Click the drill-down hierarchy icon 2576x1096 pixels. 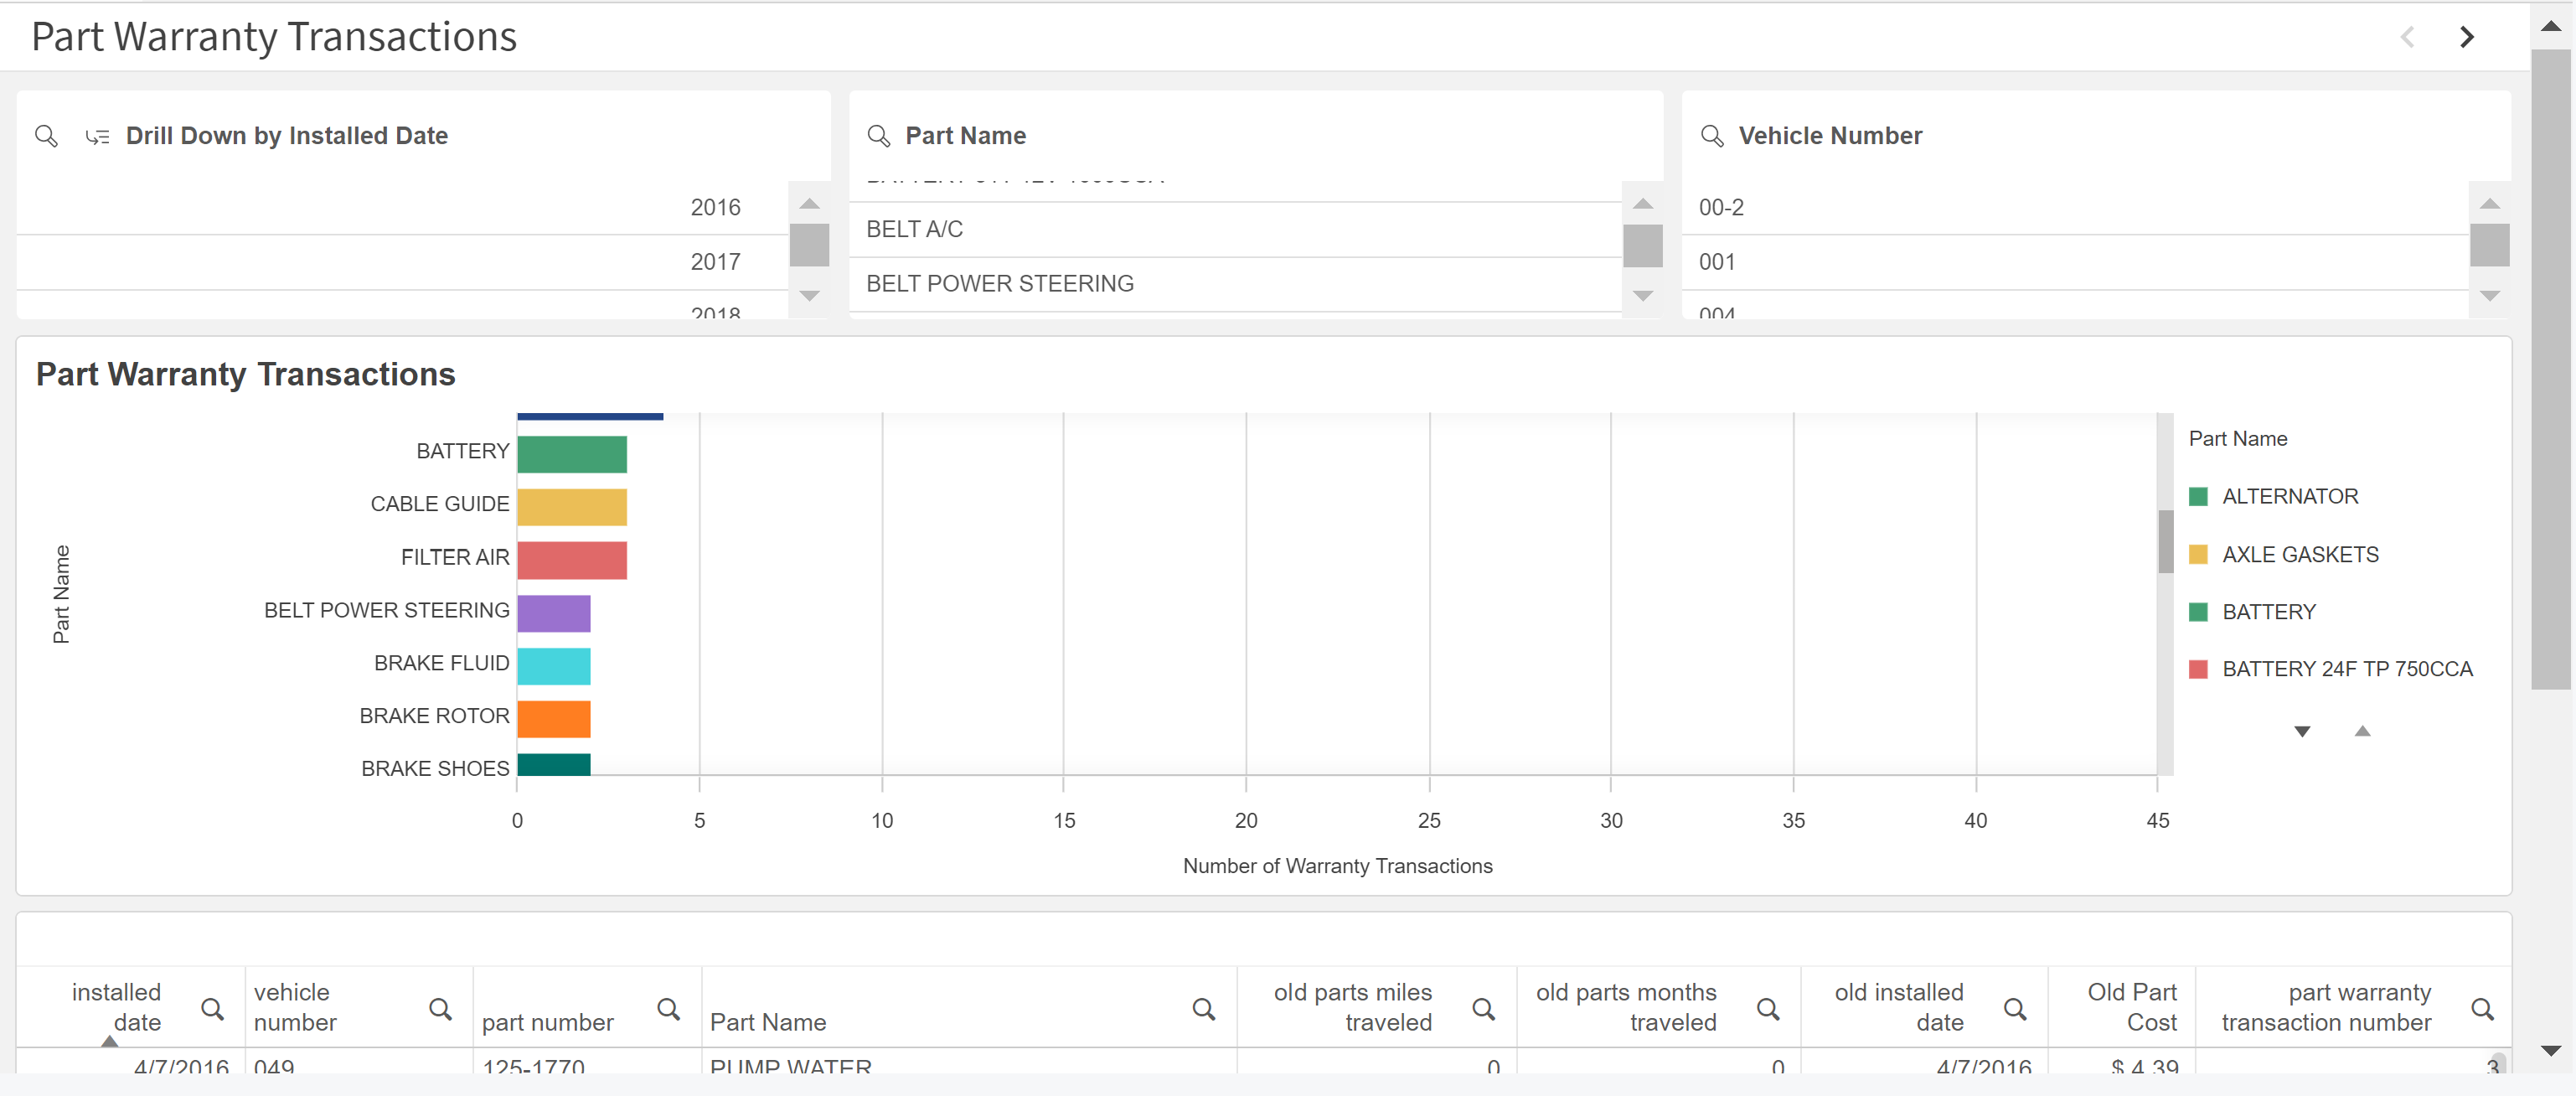pos(97,136)
